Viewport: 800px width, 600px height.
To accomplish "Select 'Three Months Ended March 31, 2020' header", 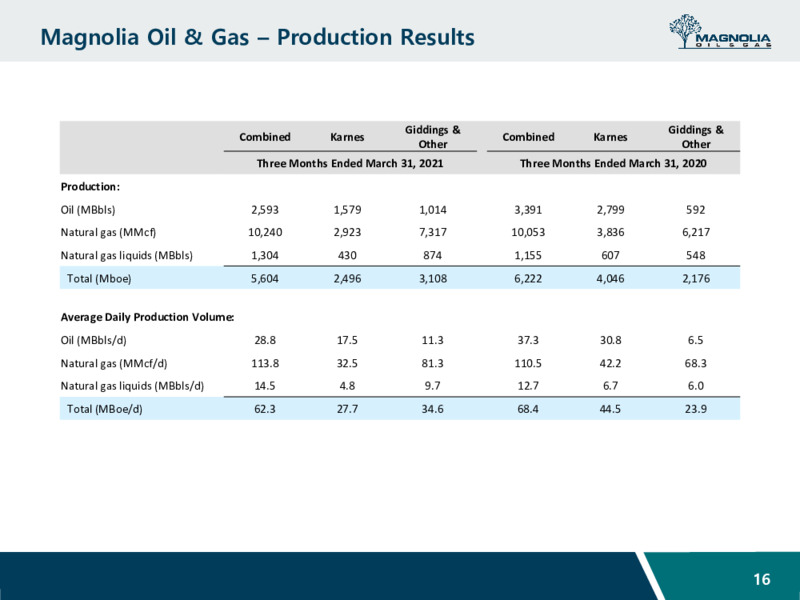I will [x=613, y=163].
